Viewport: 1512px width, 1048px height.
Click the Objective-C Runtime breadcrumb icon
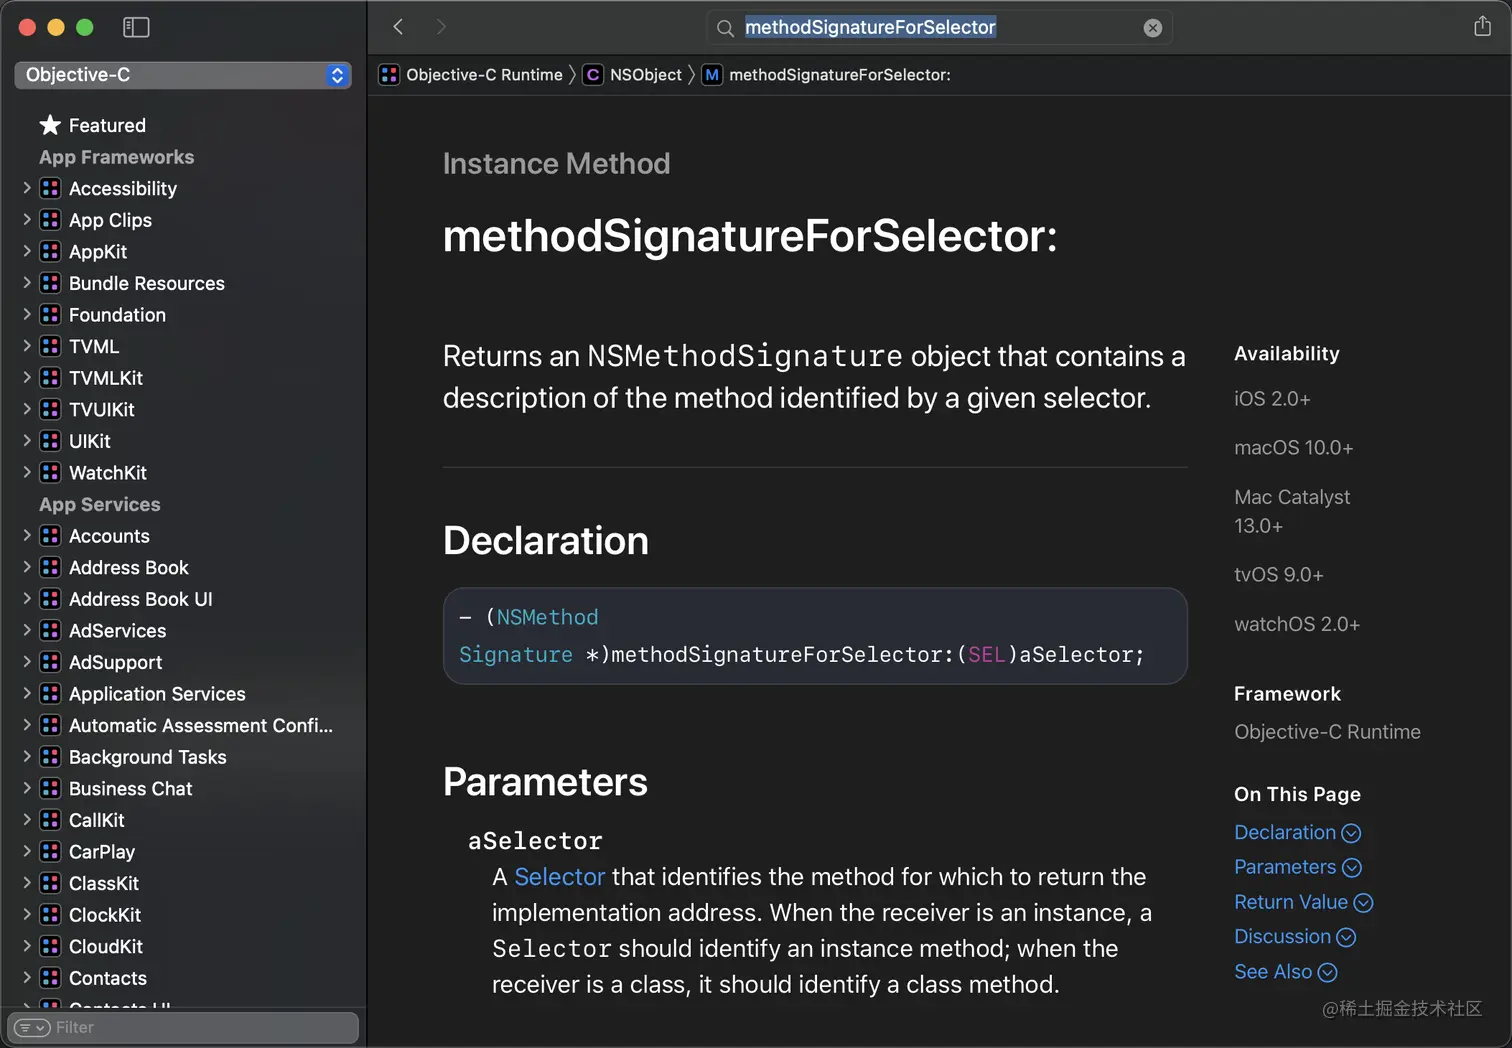(389, 75)
